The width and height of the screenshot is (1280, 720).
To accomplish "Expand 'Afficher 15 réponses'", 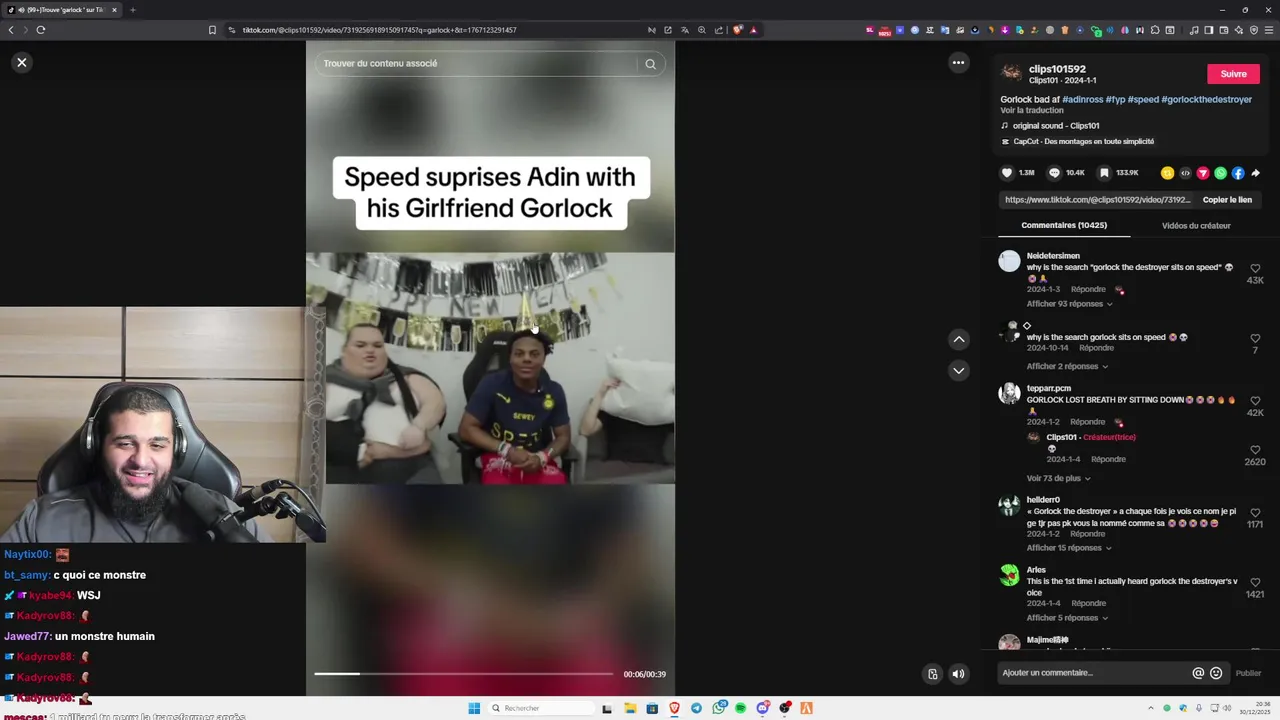I will 1069,548.
